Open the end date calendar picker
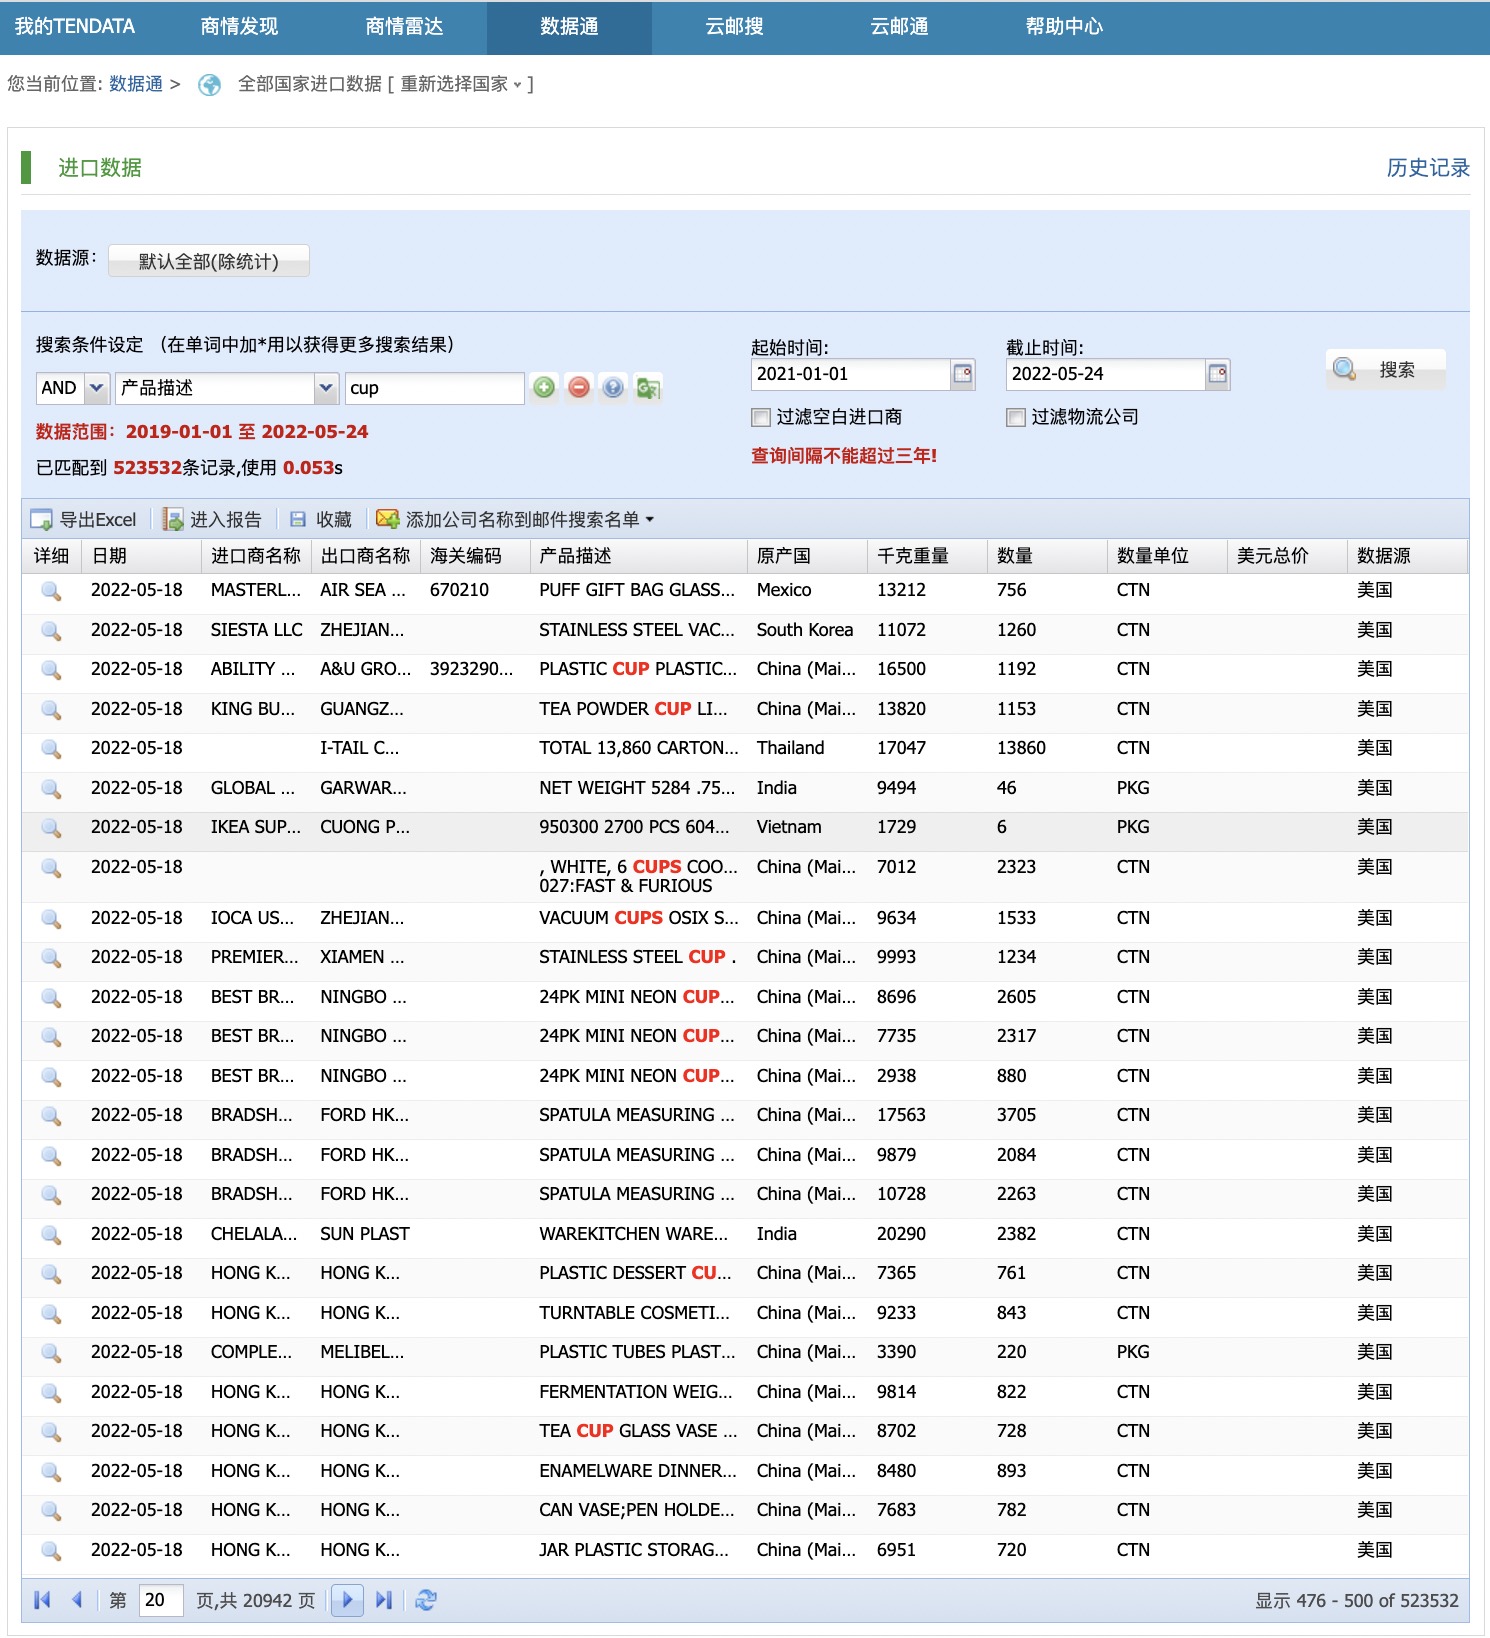 (x=1218, y=374)
